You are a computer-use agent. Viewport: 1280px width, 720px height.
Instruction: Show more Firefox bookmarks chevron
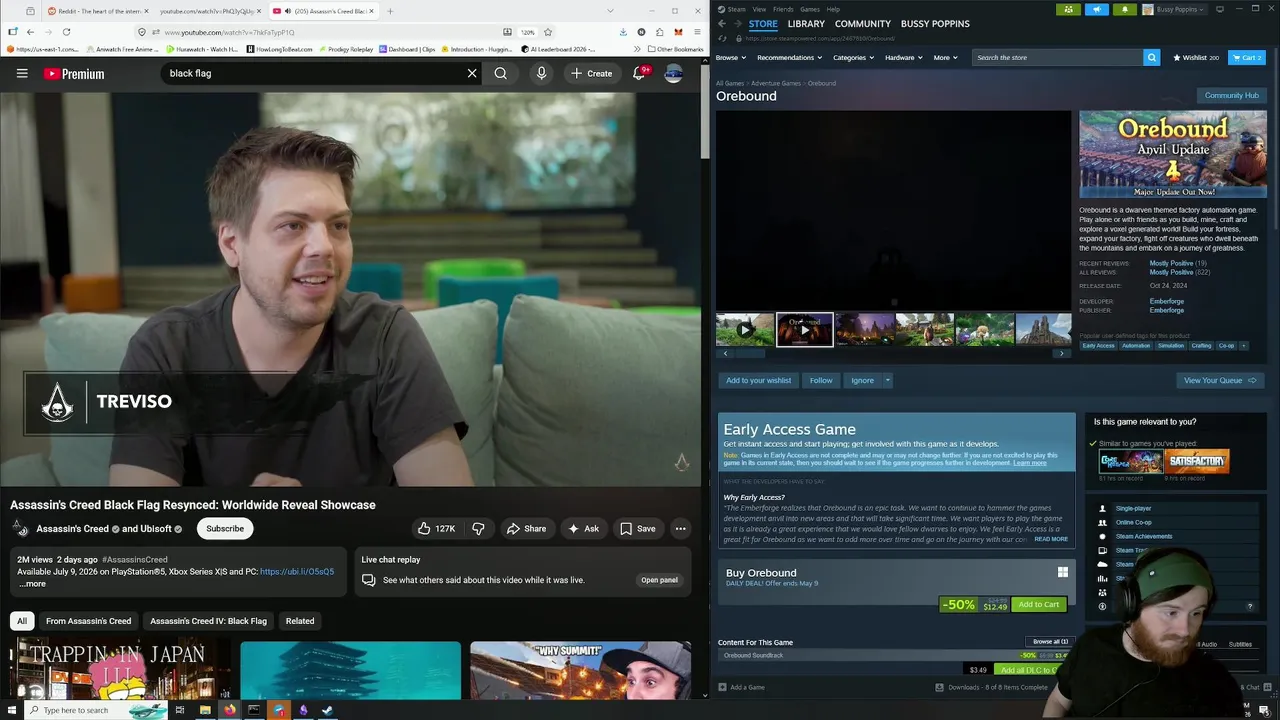(x=637, y=49)
